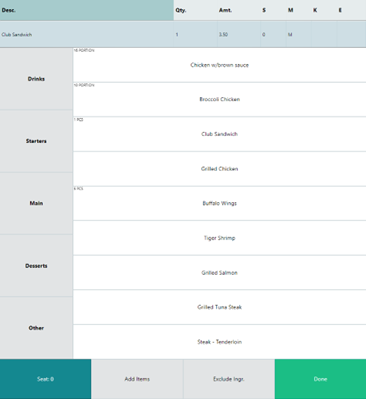Click the 3.50 amount in order row
Viewport: 366px width, 399px height.
(223, 35)
